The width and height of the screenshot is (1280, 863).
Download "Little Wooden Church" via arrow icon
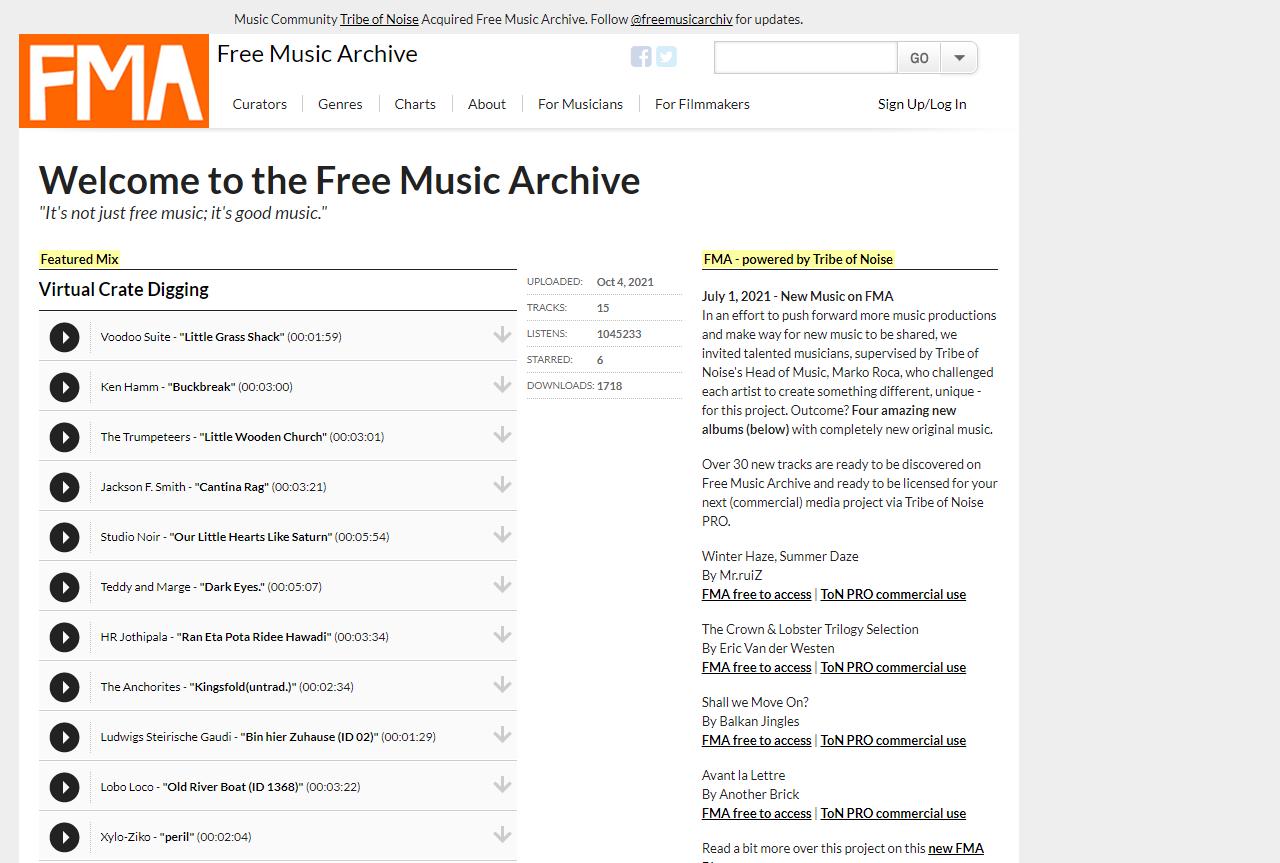tap(502, 435)
